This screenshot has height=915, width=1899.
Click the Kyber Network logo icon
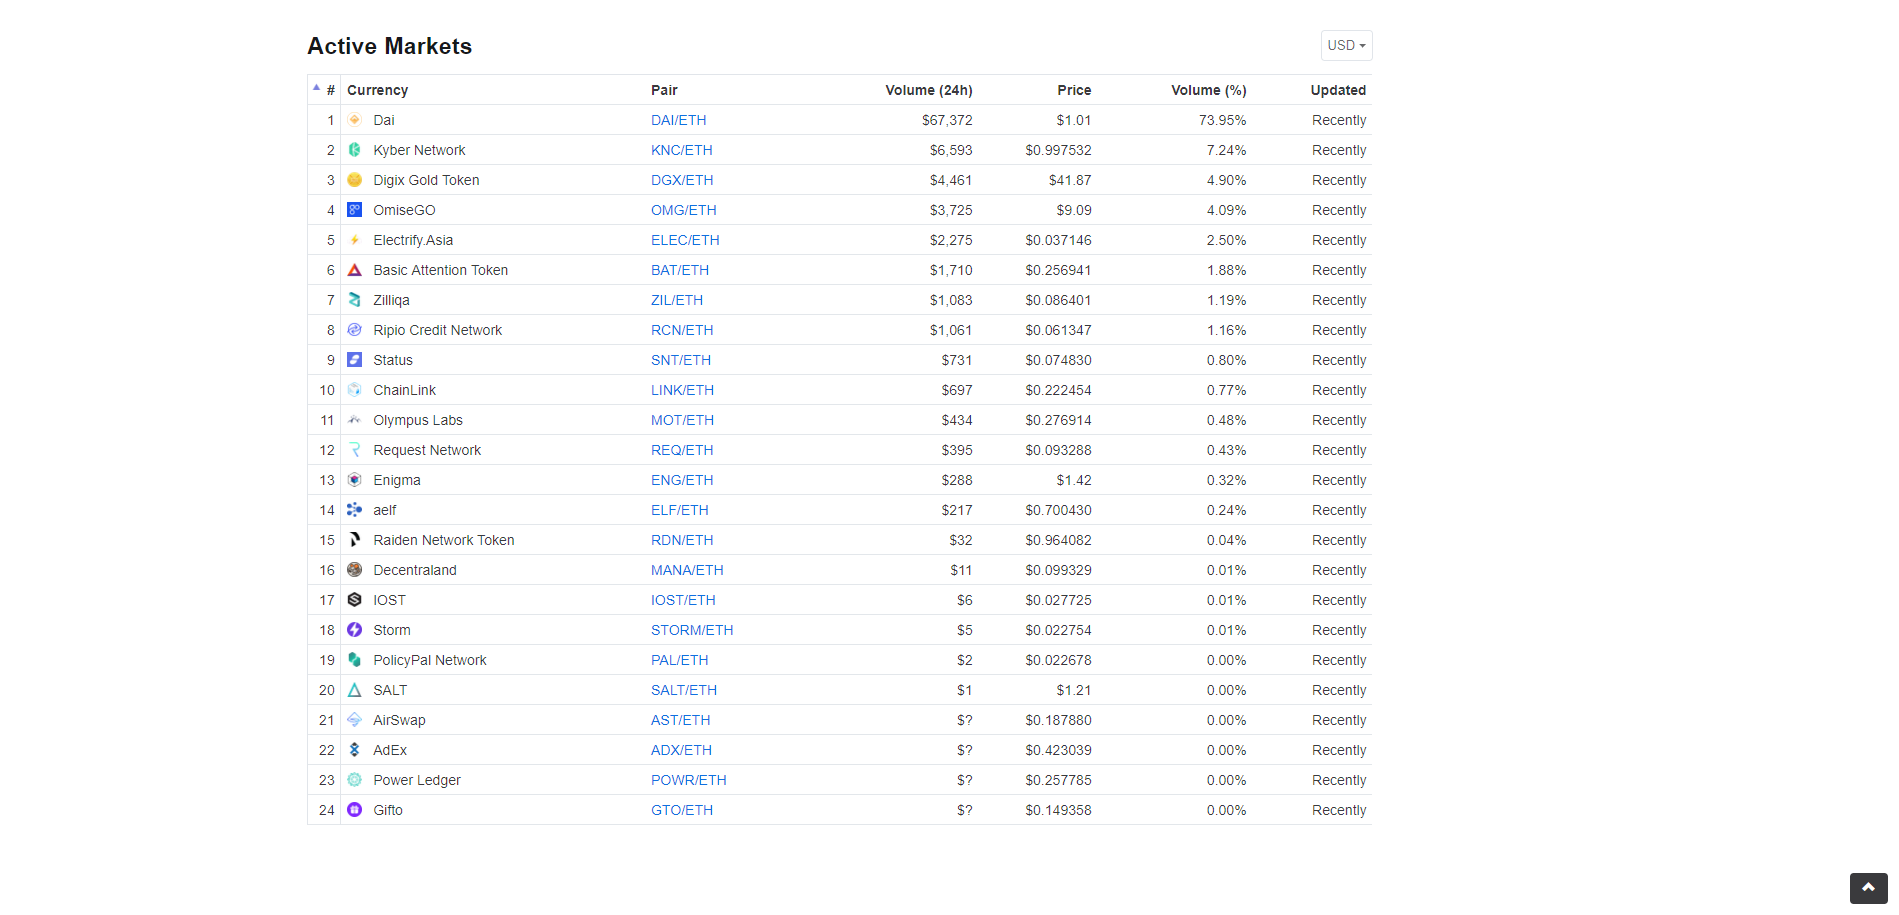354,150
